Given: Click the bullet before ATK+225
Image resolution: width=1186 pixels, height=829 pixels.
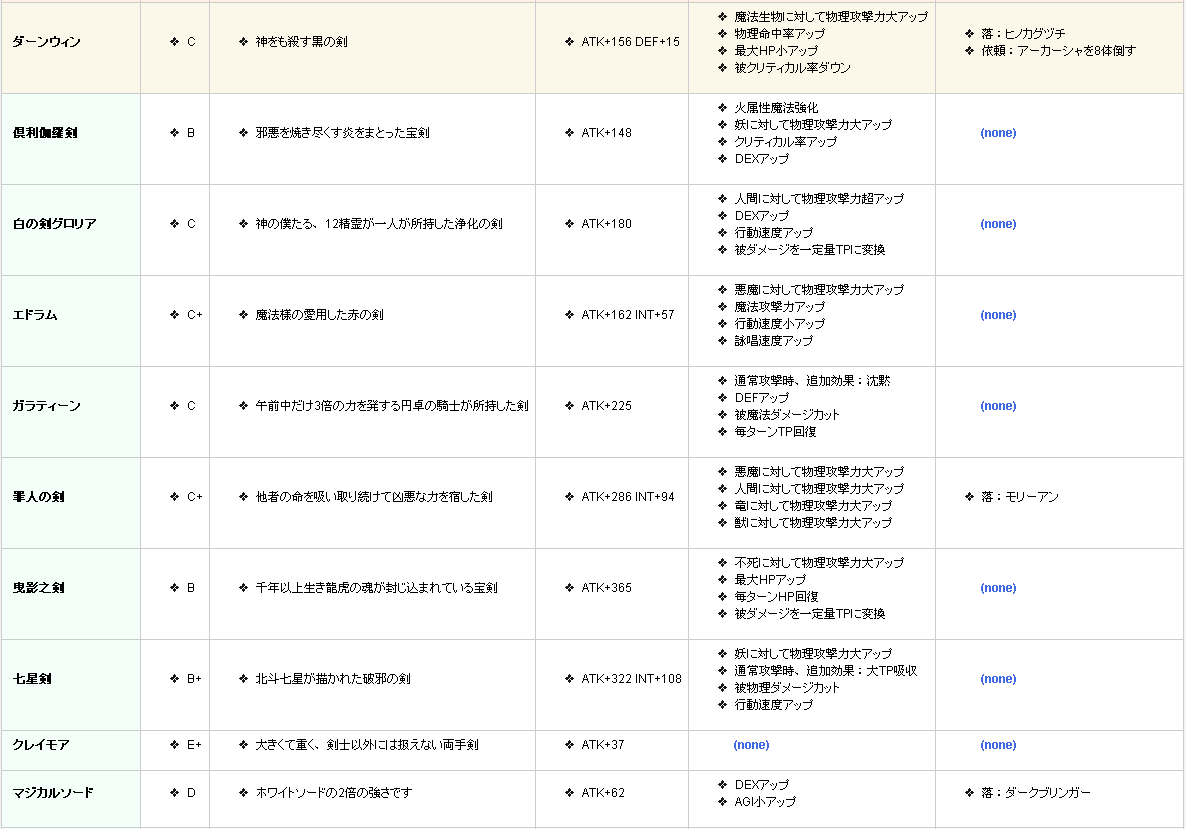Looking at the screenshot, I should click(569, 406).
